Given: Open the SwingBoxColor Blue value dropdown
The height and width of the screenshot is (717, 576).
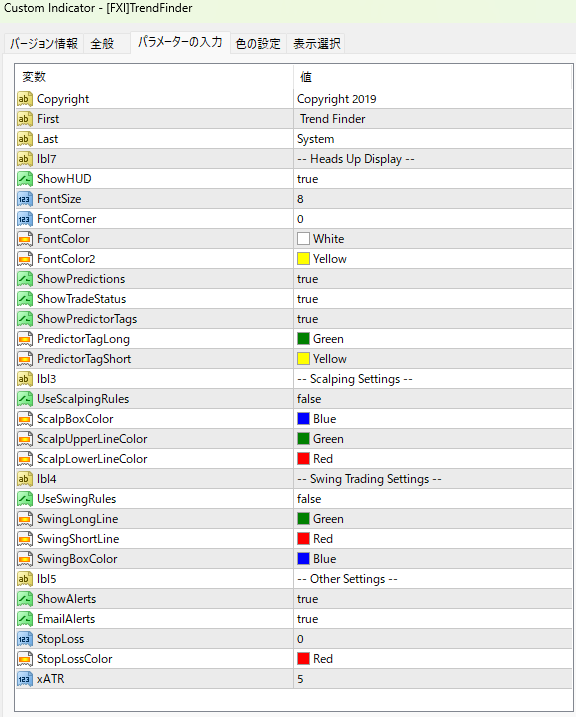Looking at the screenshot, I should tap(432, 559).
